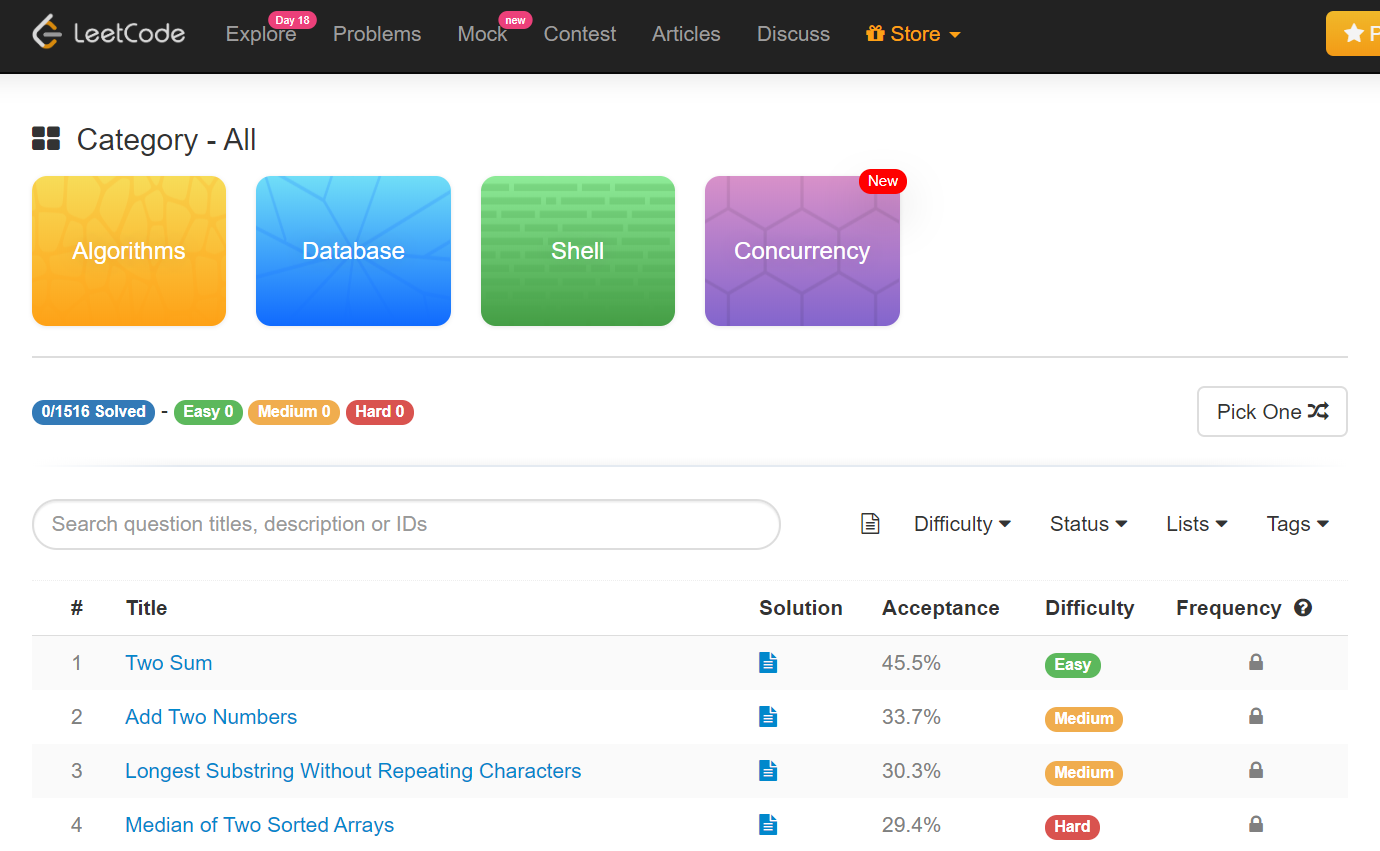Open solution icon for Median of Two Sorted Arrays

768,824
